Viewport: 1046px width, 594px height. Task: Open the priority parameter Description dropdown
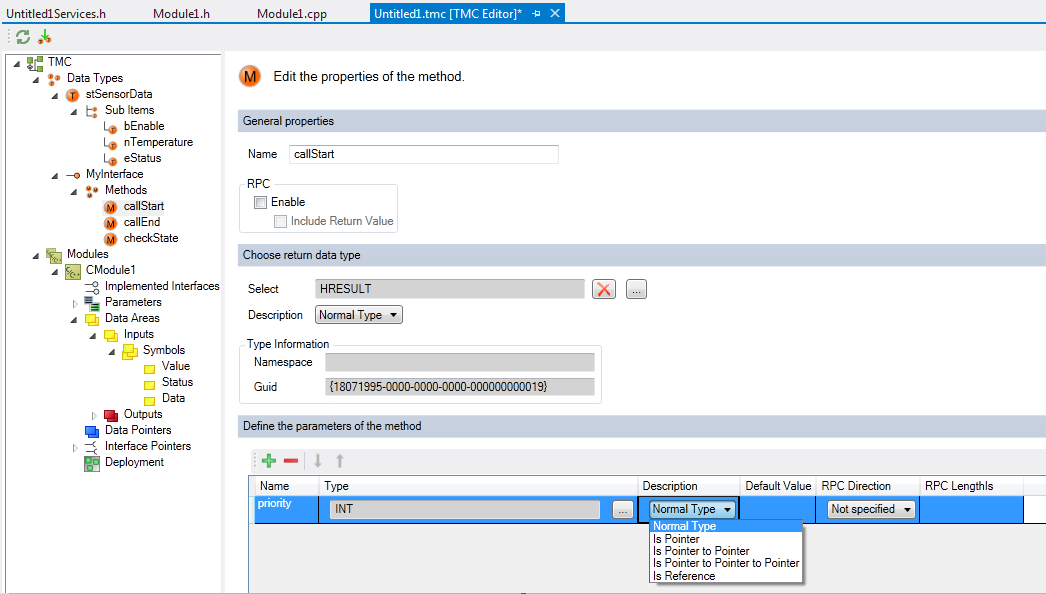692,509
